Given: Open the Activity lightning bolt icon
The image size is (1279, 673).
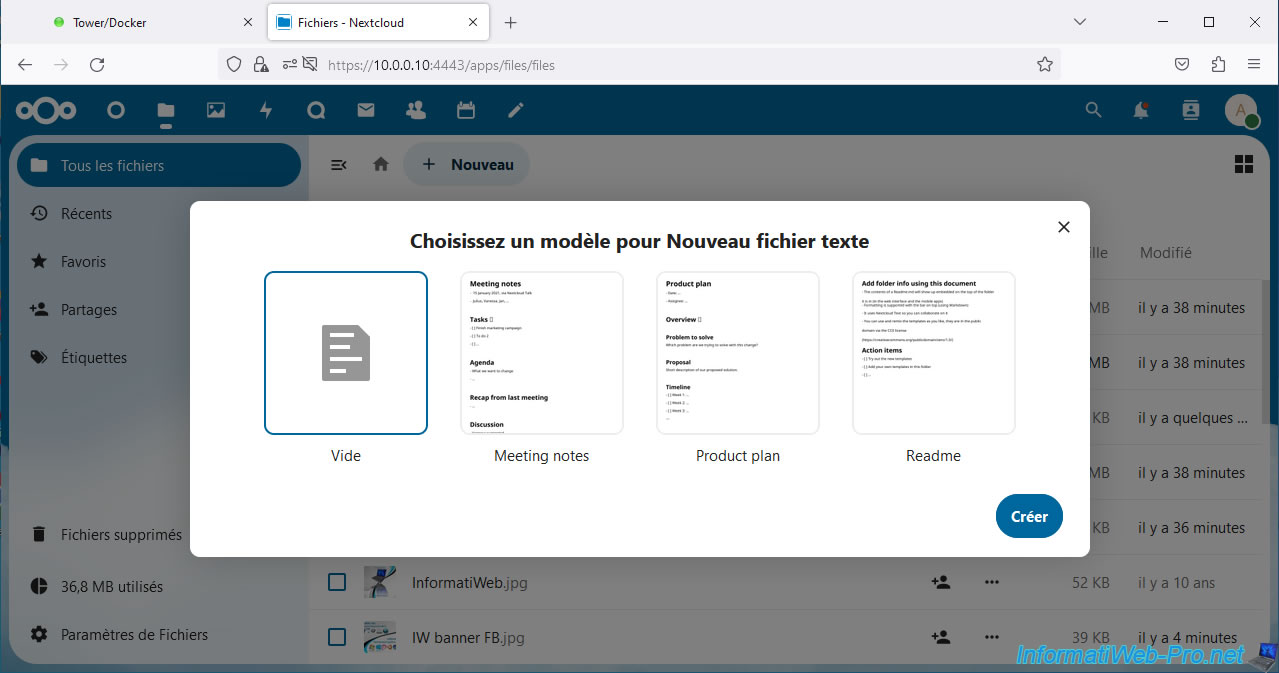Looking at the screenshot, I should tap(266, 111).
